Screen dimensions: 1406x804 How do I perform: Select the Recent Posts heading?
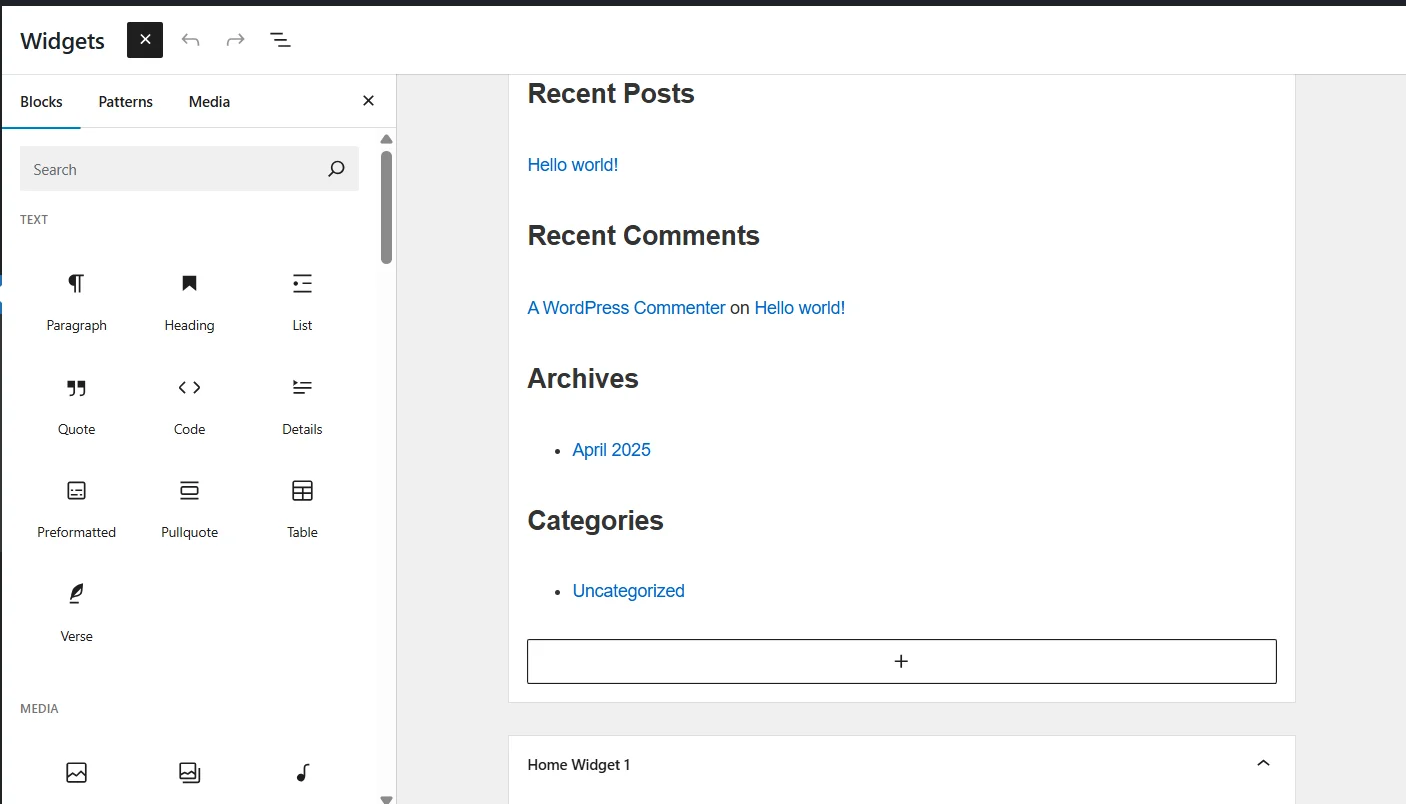(x=610, y=94)
